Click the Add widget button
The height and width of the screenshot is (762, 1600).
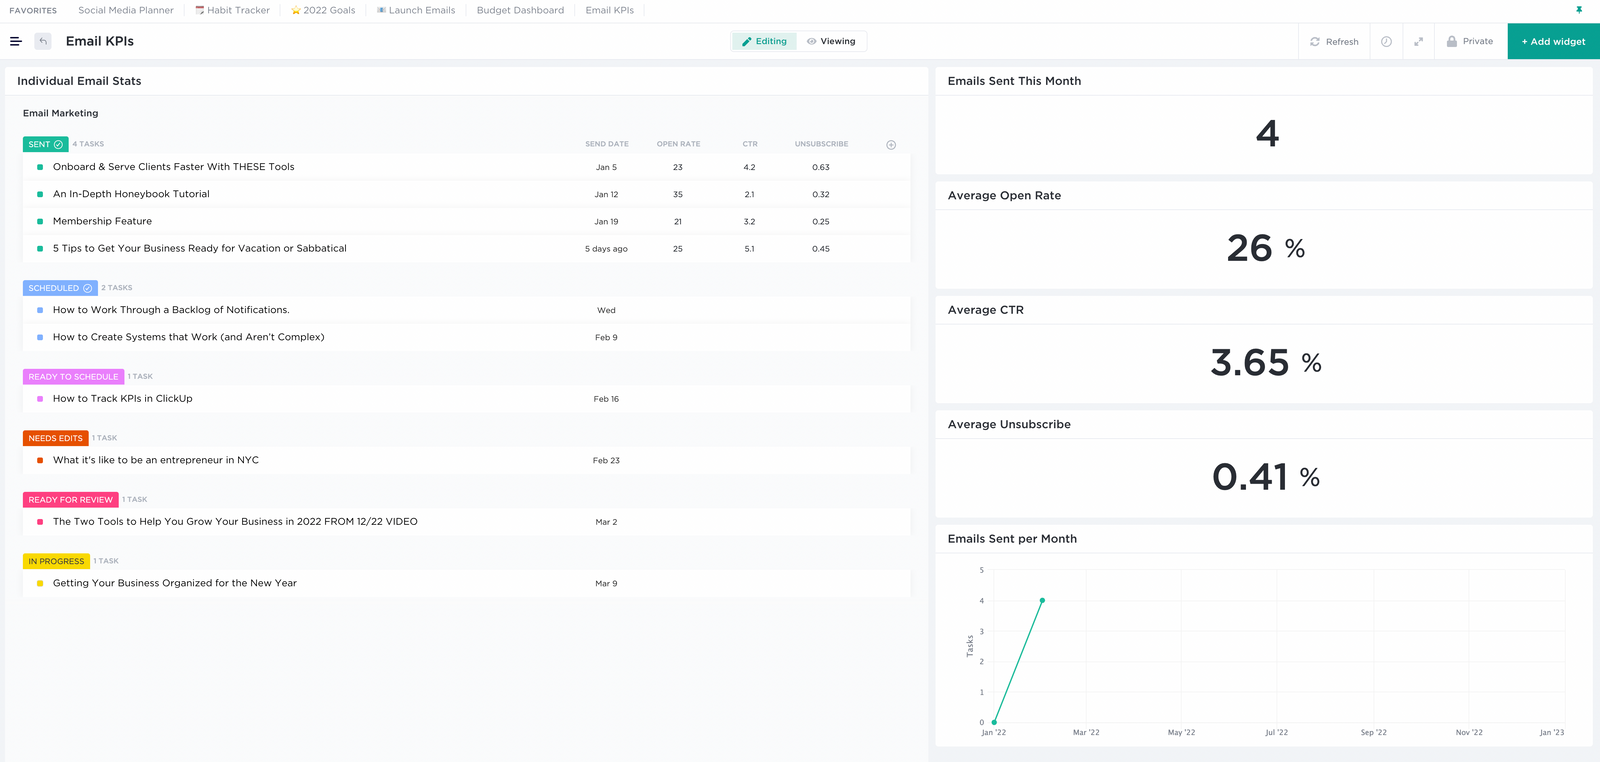click(x=1553, y=41)
